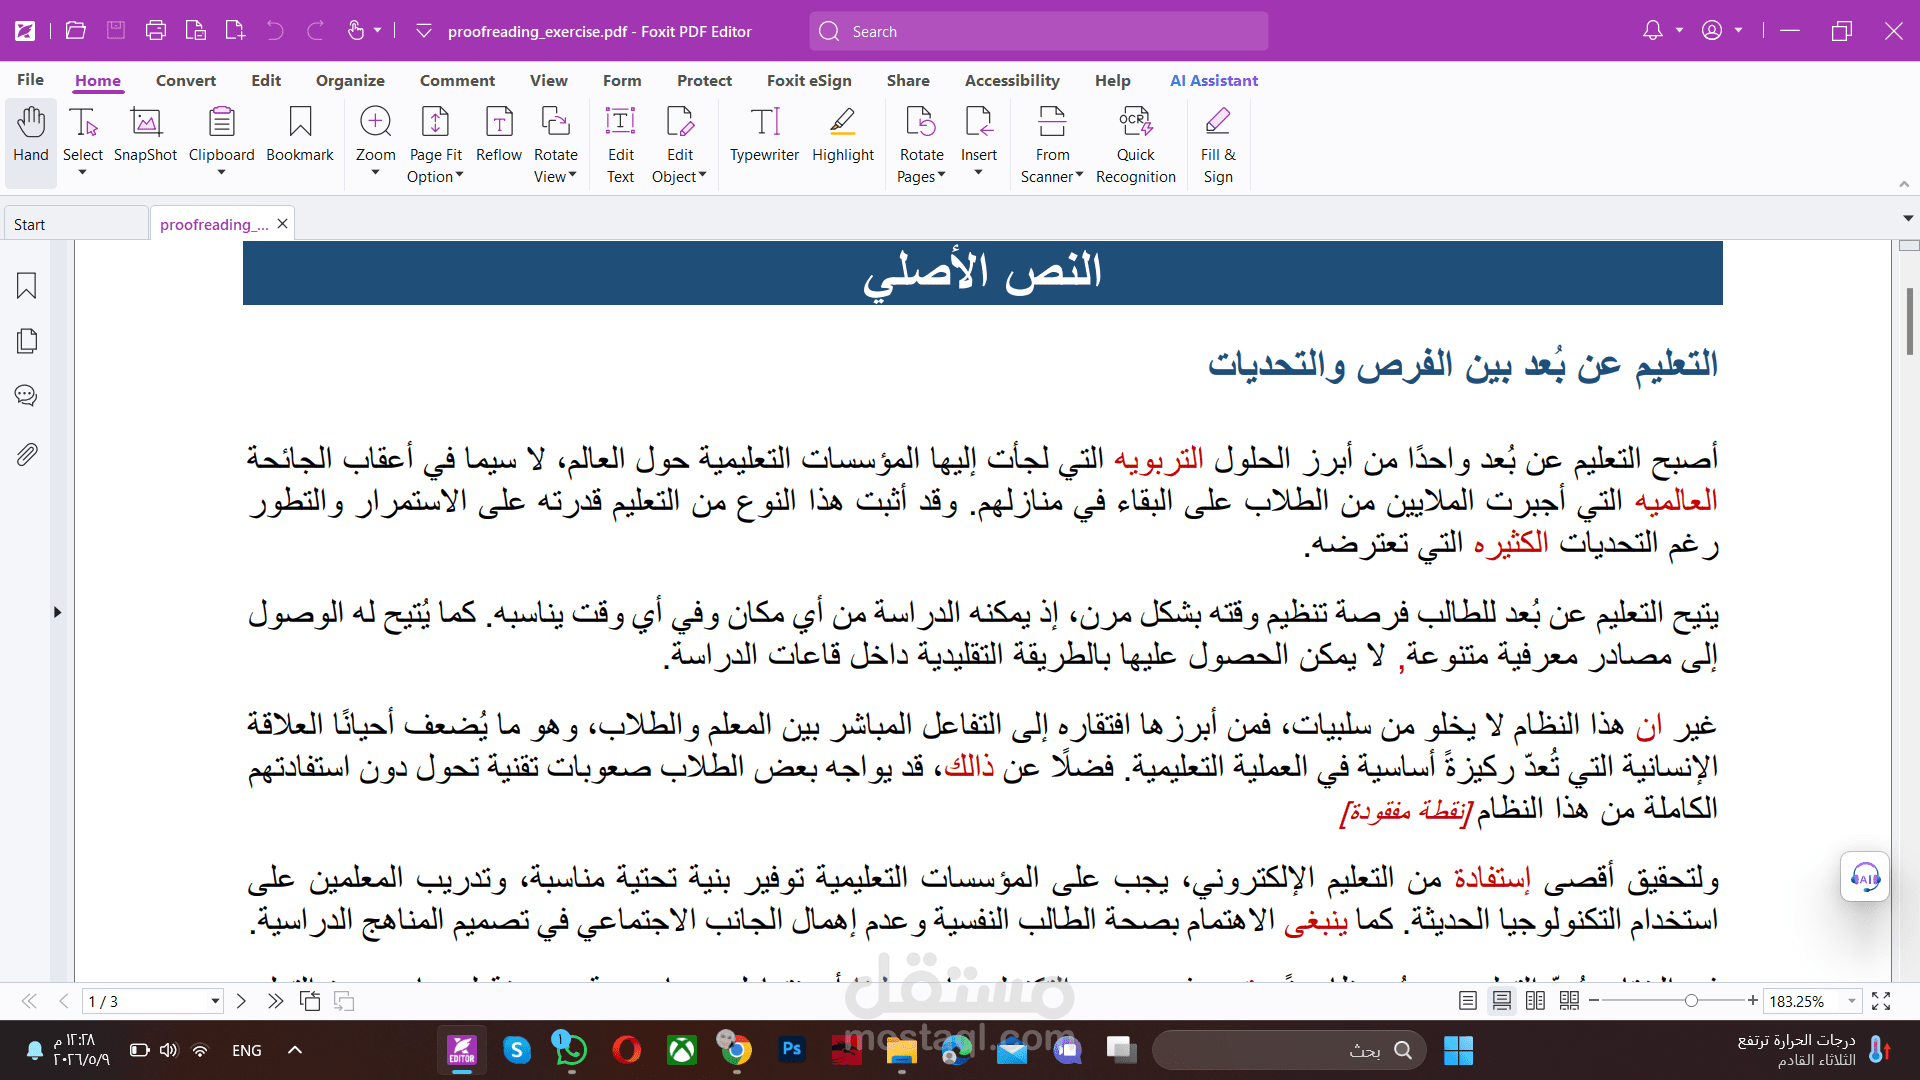Open the account profile menu in the title bar
1920x1080 pixels.
tap(1712, 31)
